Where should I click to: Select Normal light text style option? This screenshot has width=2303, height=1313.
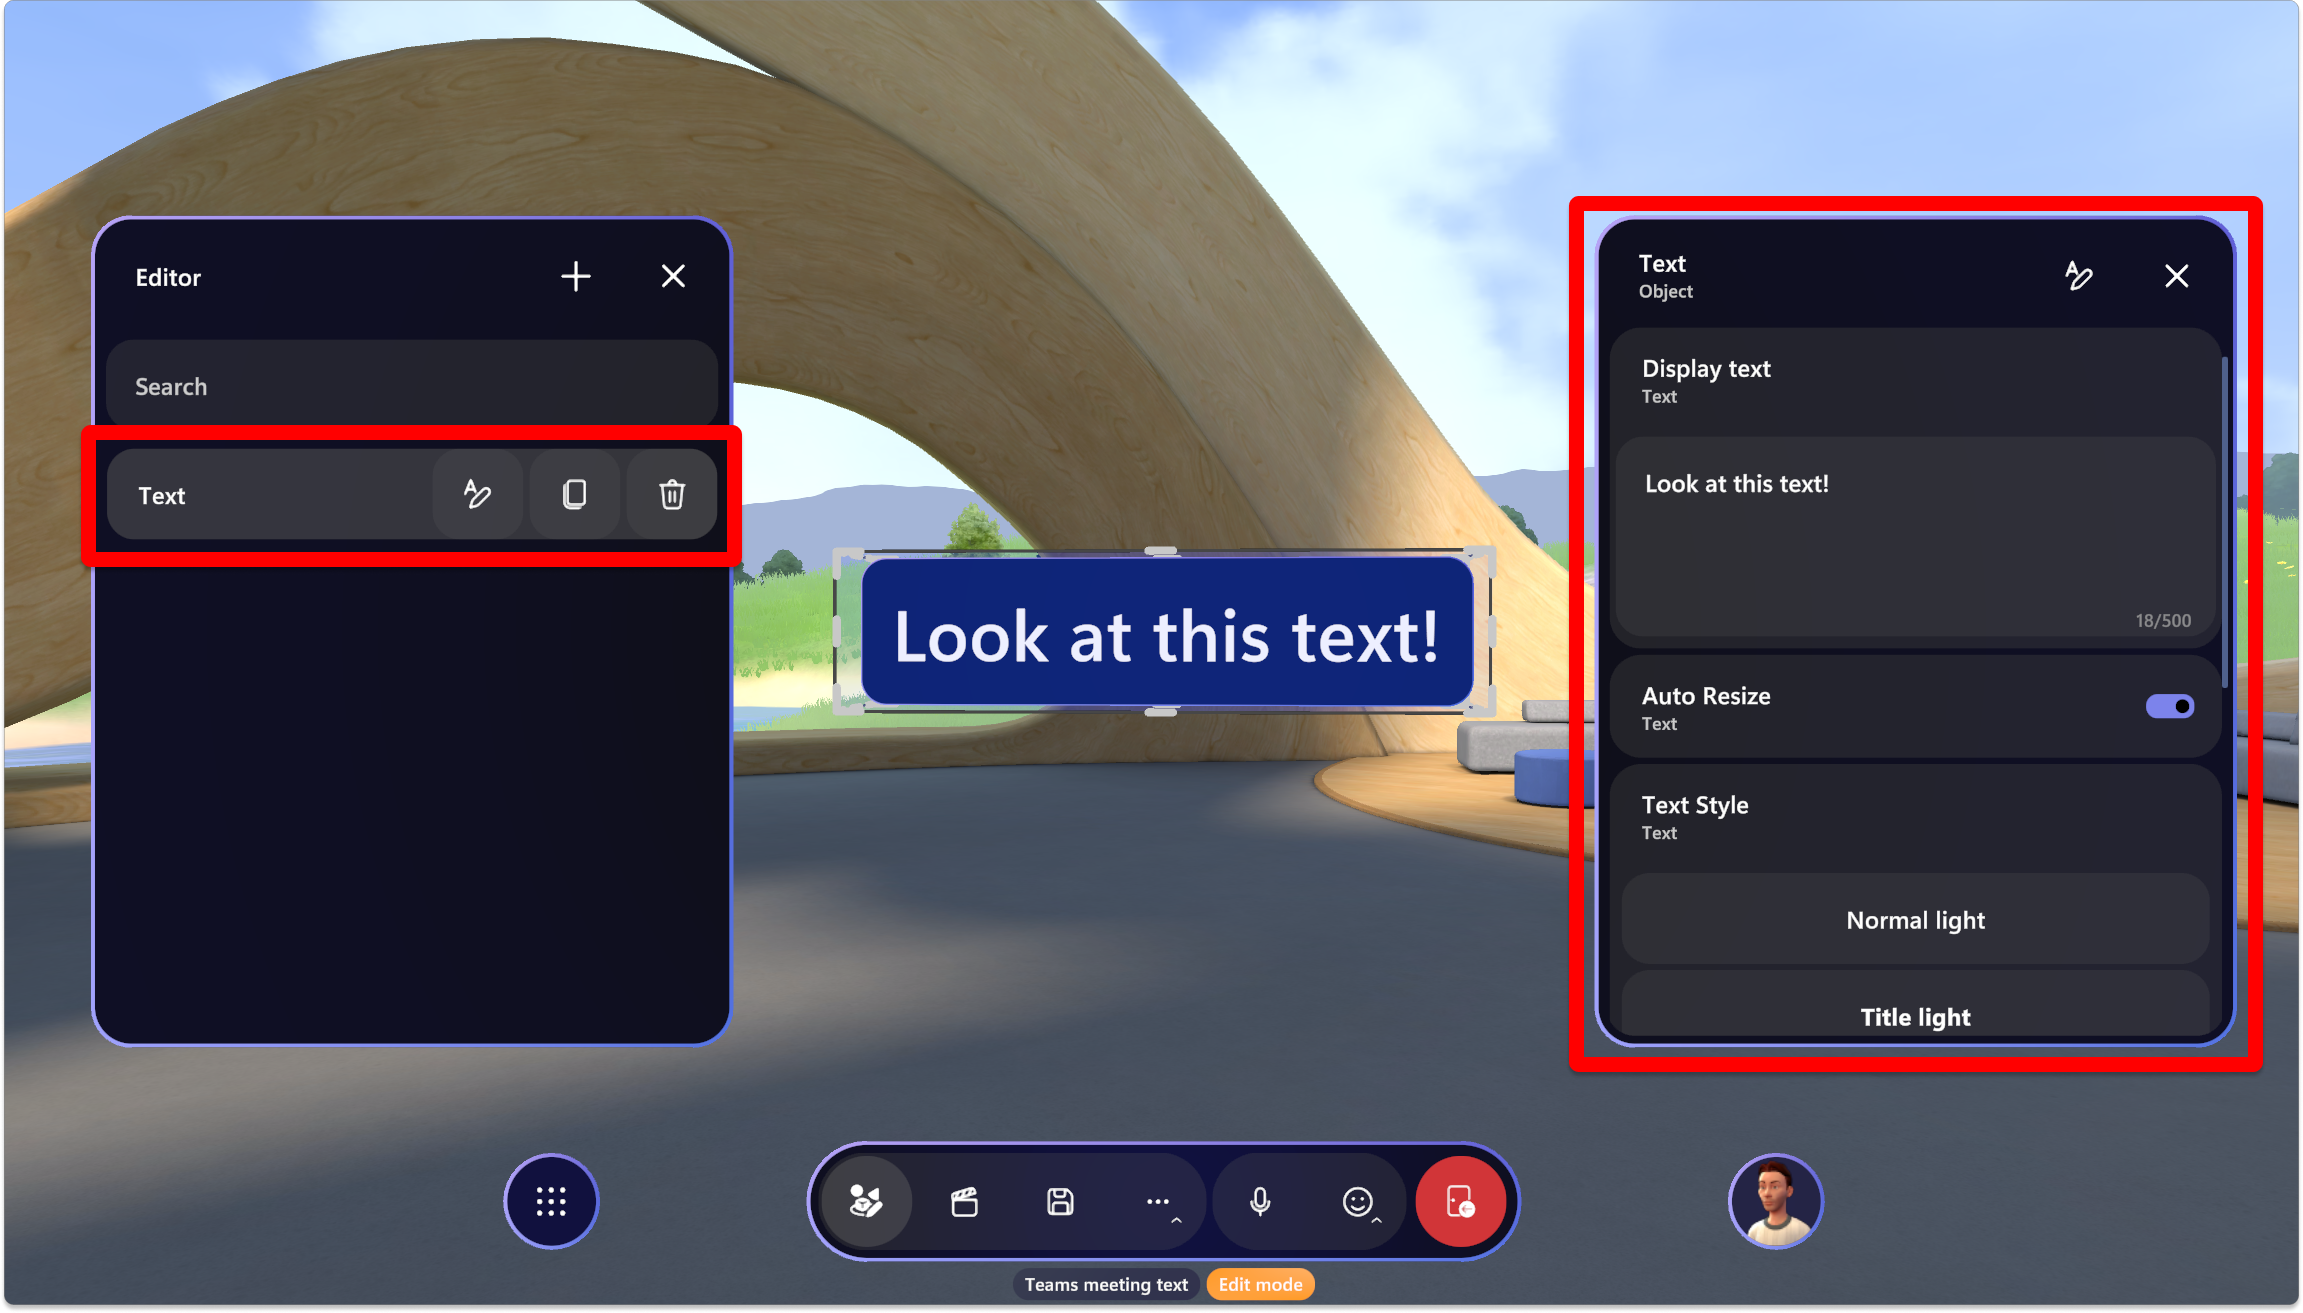1915,918
